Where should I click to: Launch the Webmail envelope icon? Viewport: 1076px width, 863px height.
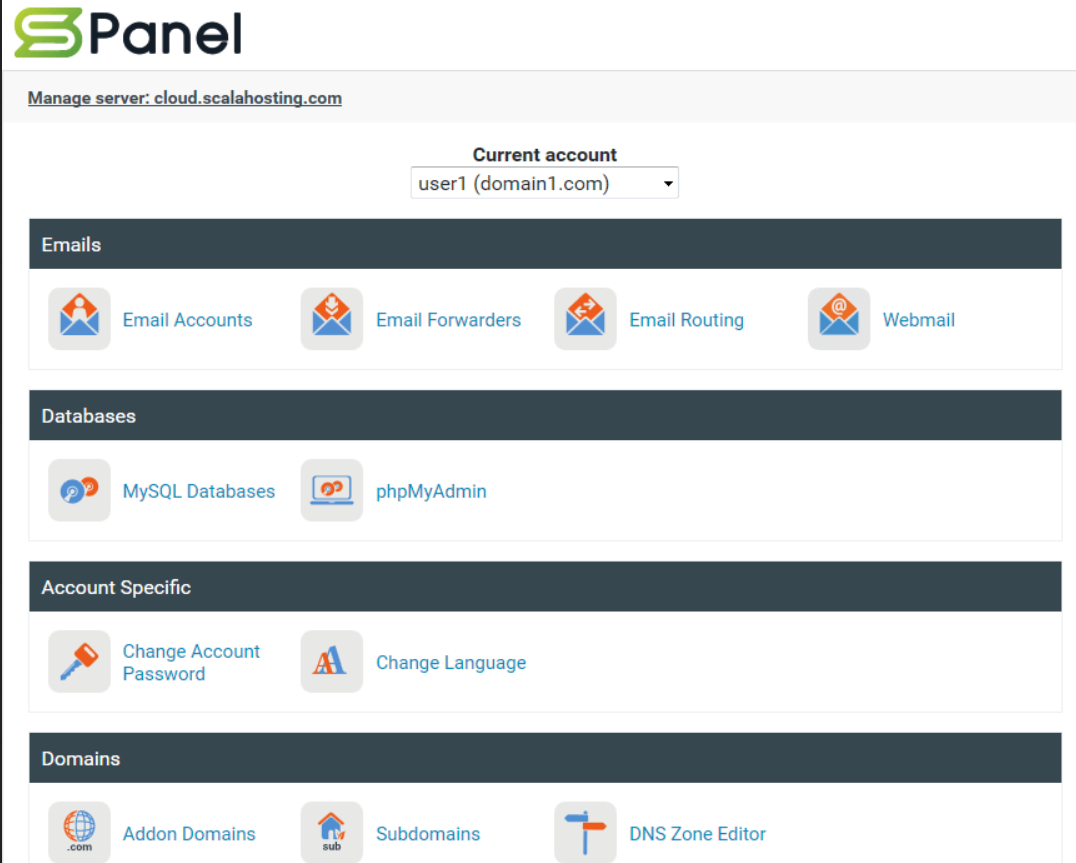(839, 319)
